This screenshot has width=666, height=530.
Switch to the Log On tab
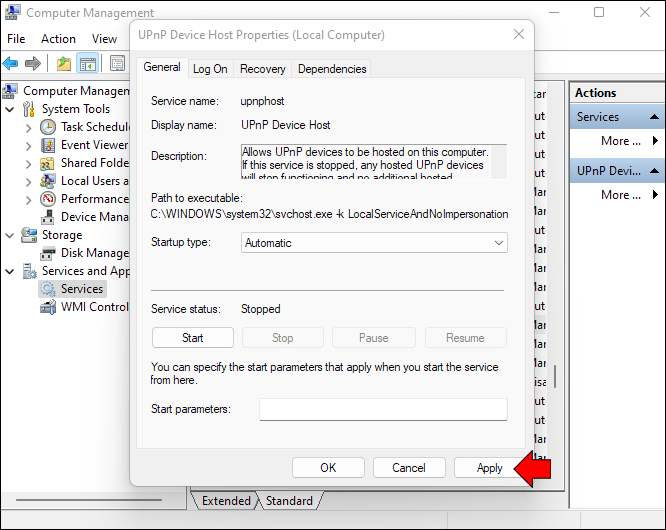(x=210, y=69)
